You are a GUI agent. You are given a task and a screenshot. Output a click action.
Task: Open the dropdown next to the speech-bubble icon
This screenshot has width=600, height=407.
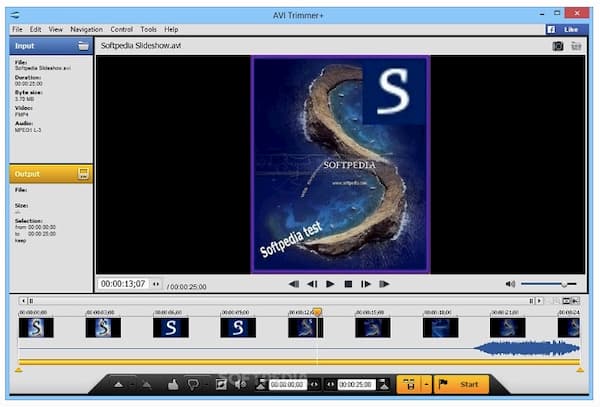tap(205, 384)
